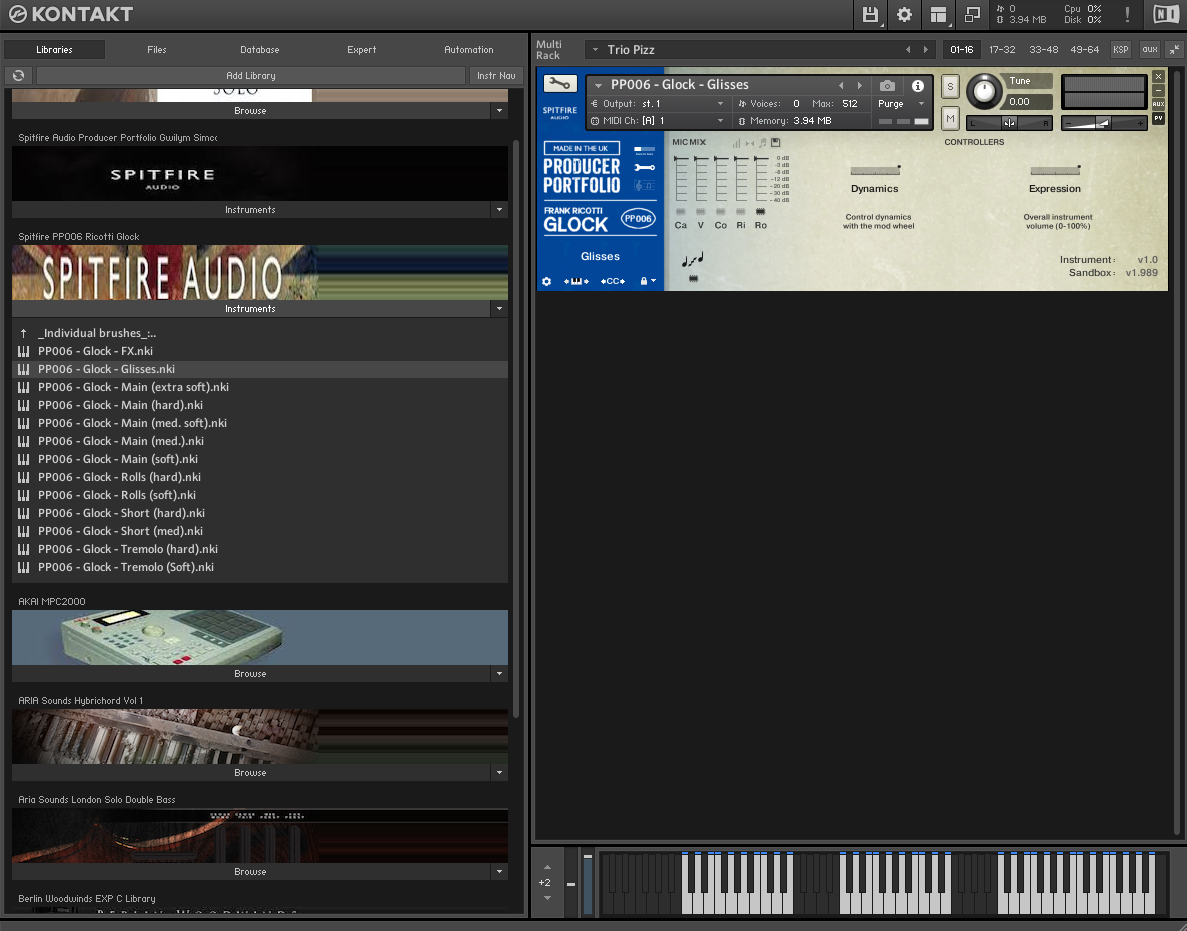
Task: Open the CC mapping icon
Action: tap(612, 282)
